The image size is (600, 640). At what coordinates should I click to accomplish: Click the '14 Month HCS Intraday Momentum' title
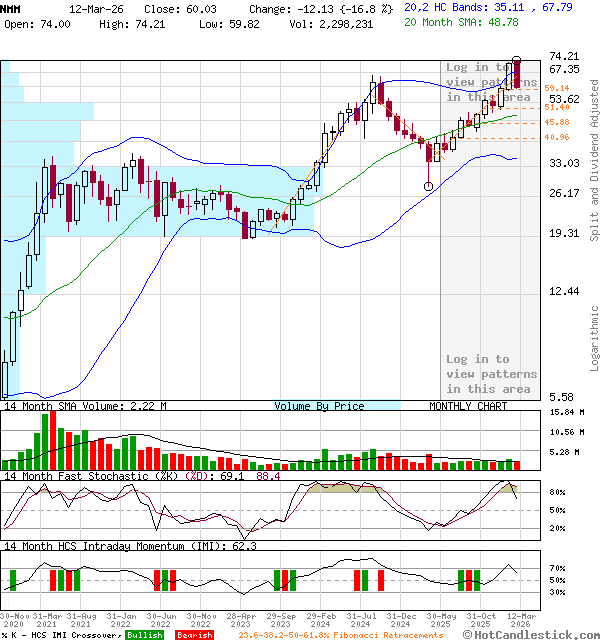tap(100, 546)
